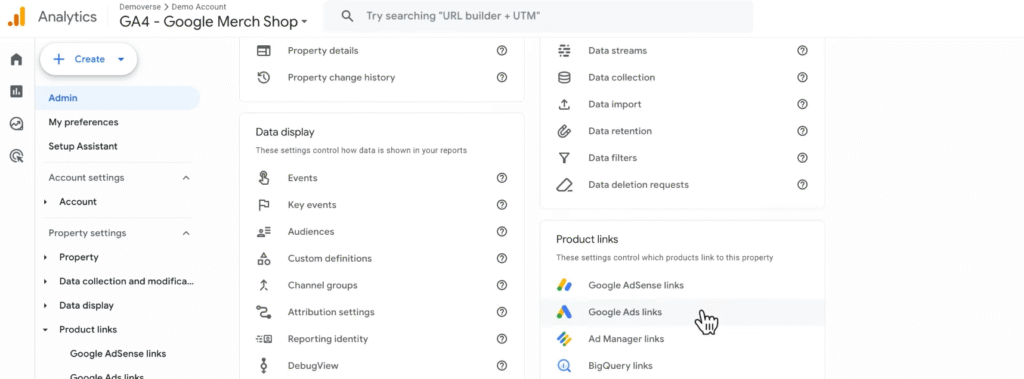Click the search magnifier icon
1024x379 pixels.
tap(347, 16)
